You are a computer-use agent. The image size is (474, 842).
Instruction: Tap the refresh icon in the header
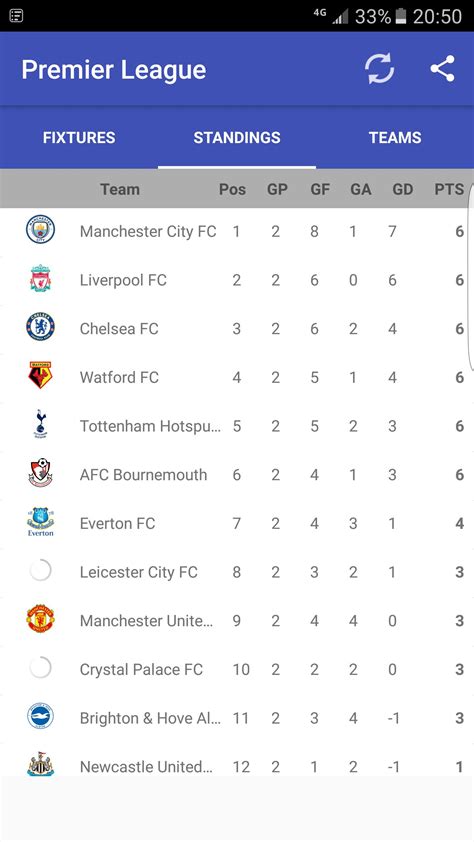(380, 69)
